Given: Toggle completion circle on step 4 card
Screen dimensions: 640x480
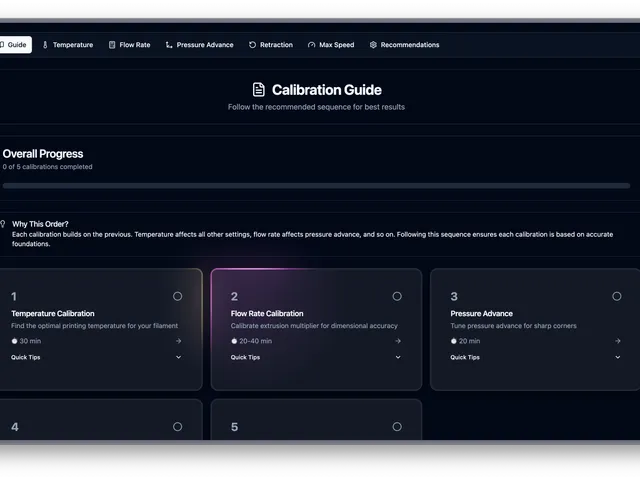Looking at the screenshot, I should (177, 427).
